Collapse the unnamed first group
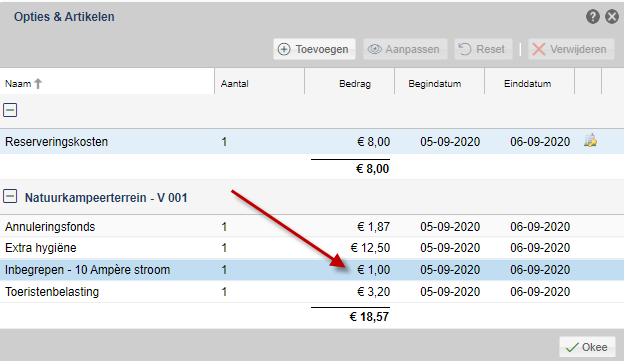This screenshot has width=624, height=361. [x=10, y=110]
